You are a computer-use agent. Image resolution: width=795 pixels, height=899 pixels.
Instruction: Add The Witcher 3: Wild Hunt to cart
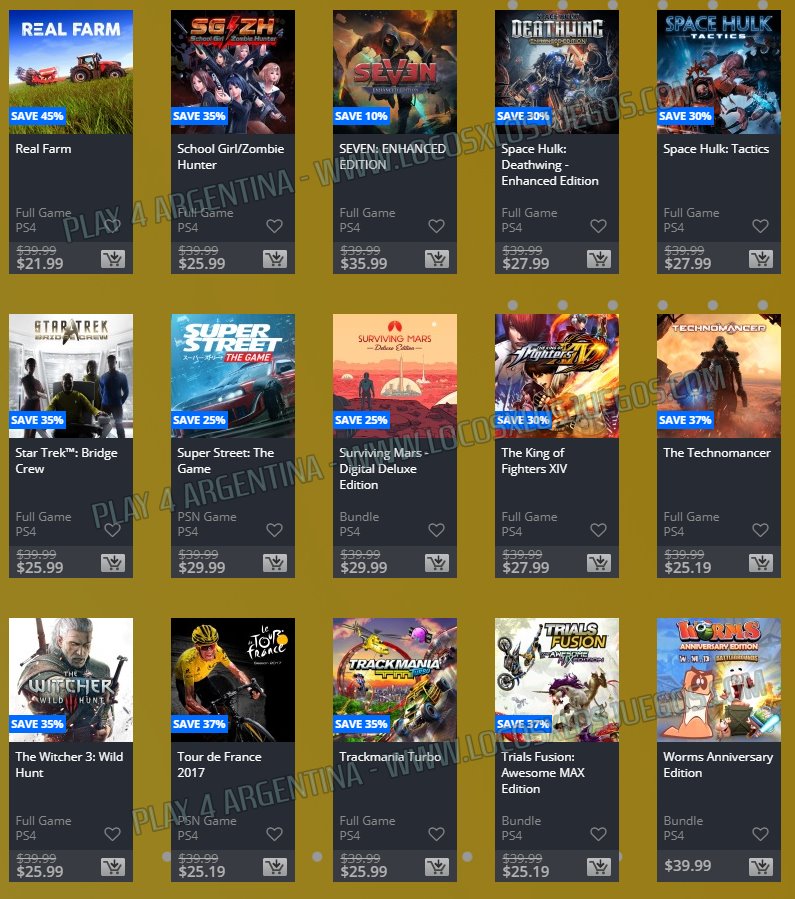click(x=113, y=867)
